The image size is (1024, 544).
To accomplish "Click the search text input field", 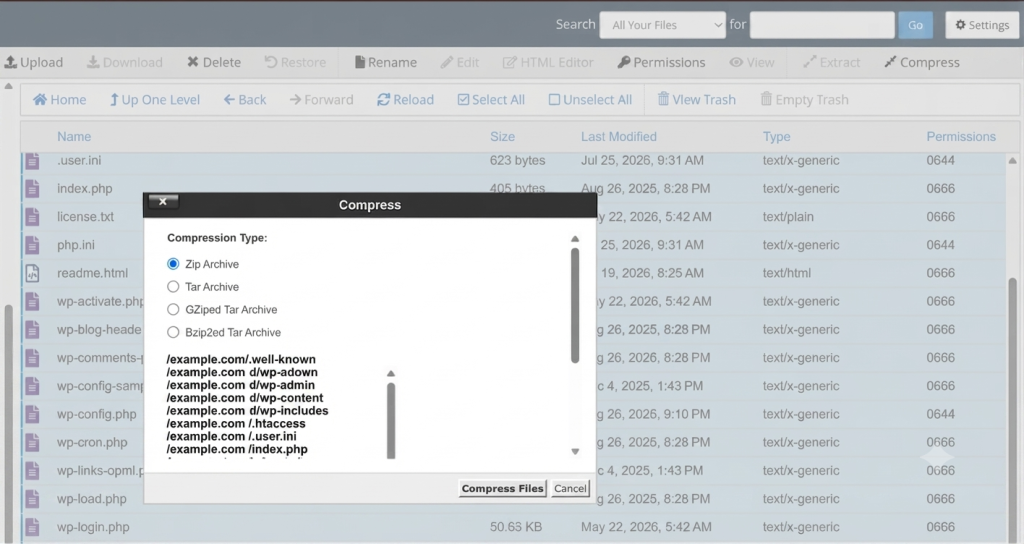I will point(822,25).
